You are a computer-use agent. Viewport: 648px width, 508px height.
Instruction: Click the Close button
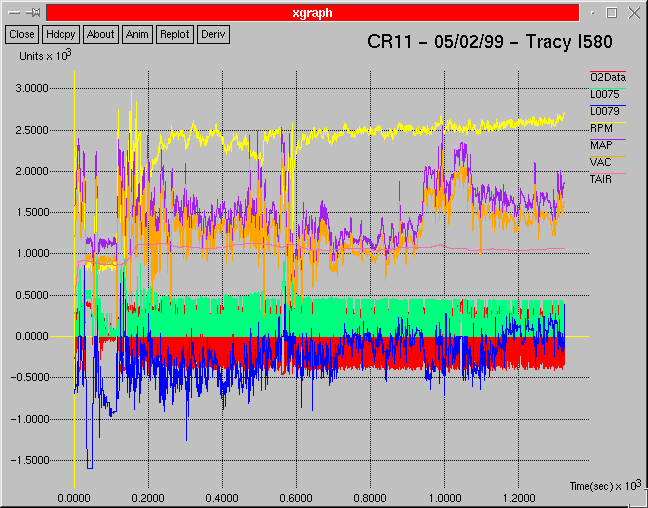(x=22, y=34)
